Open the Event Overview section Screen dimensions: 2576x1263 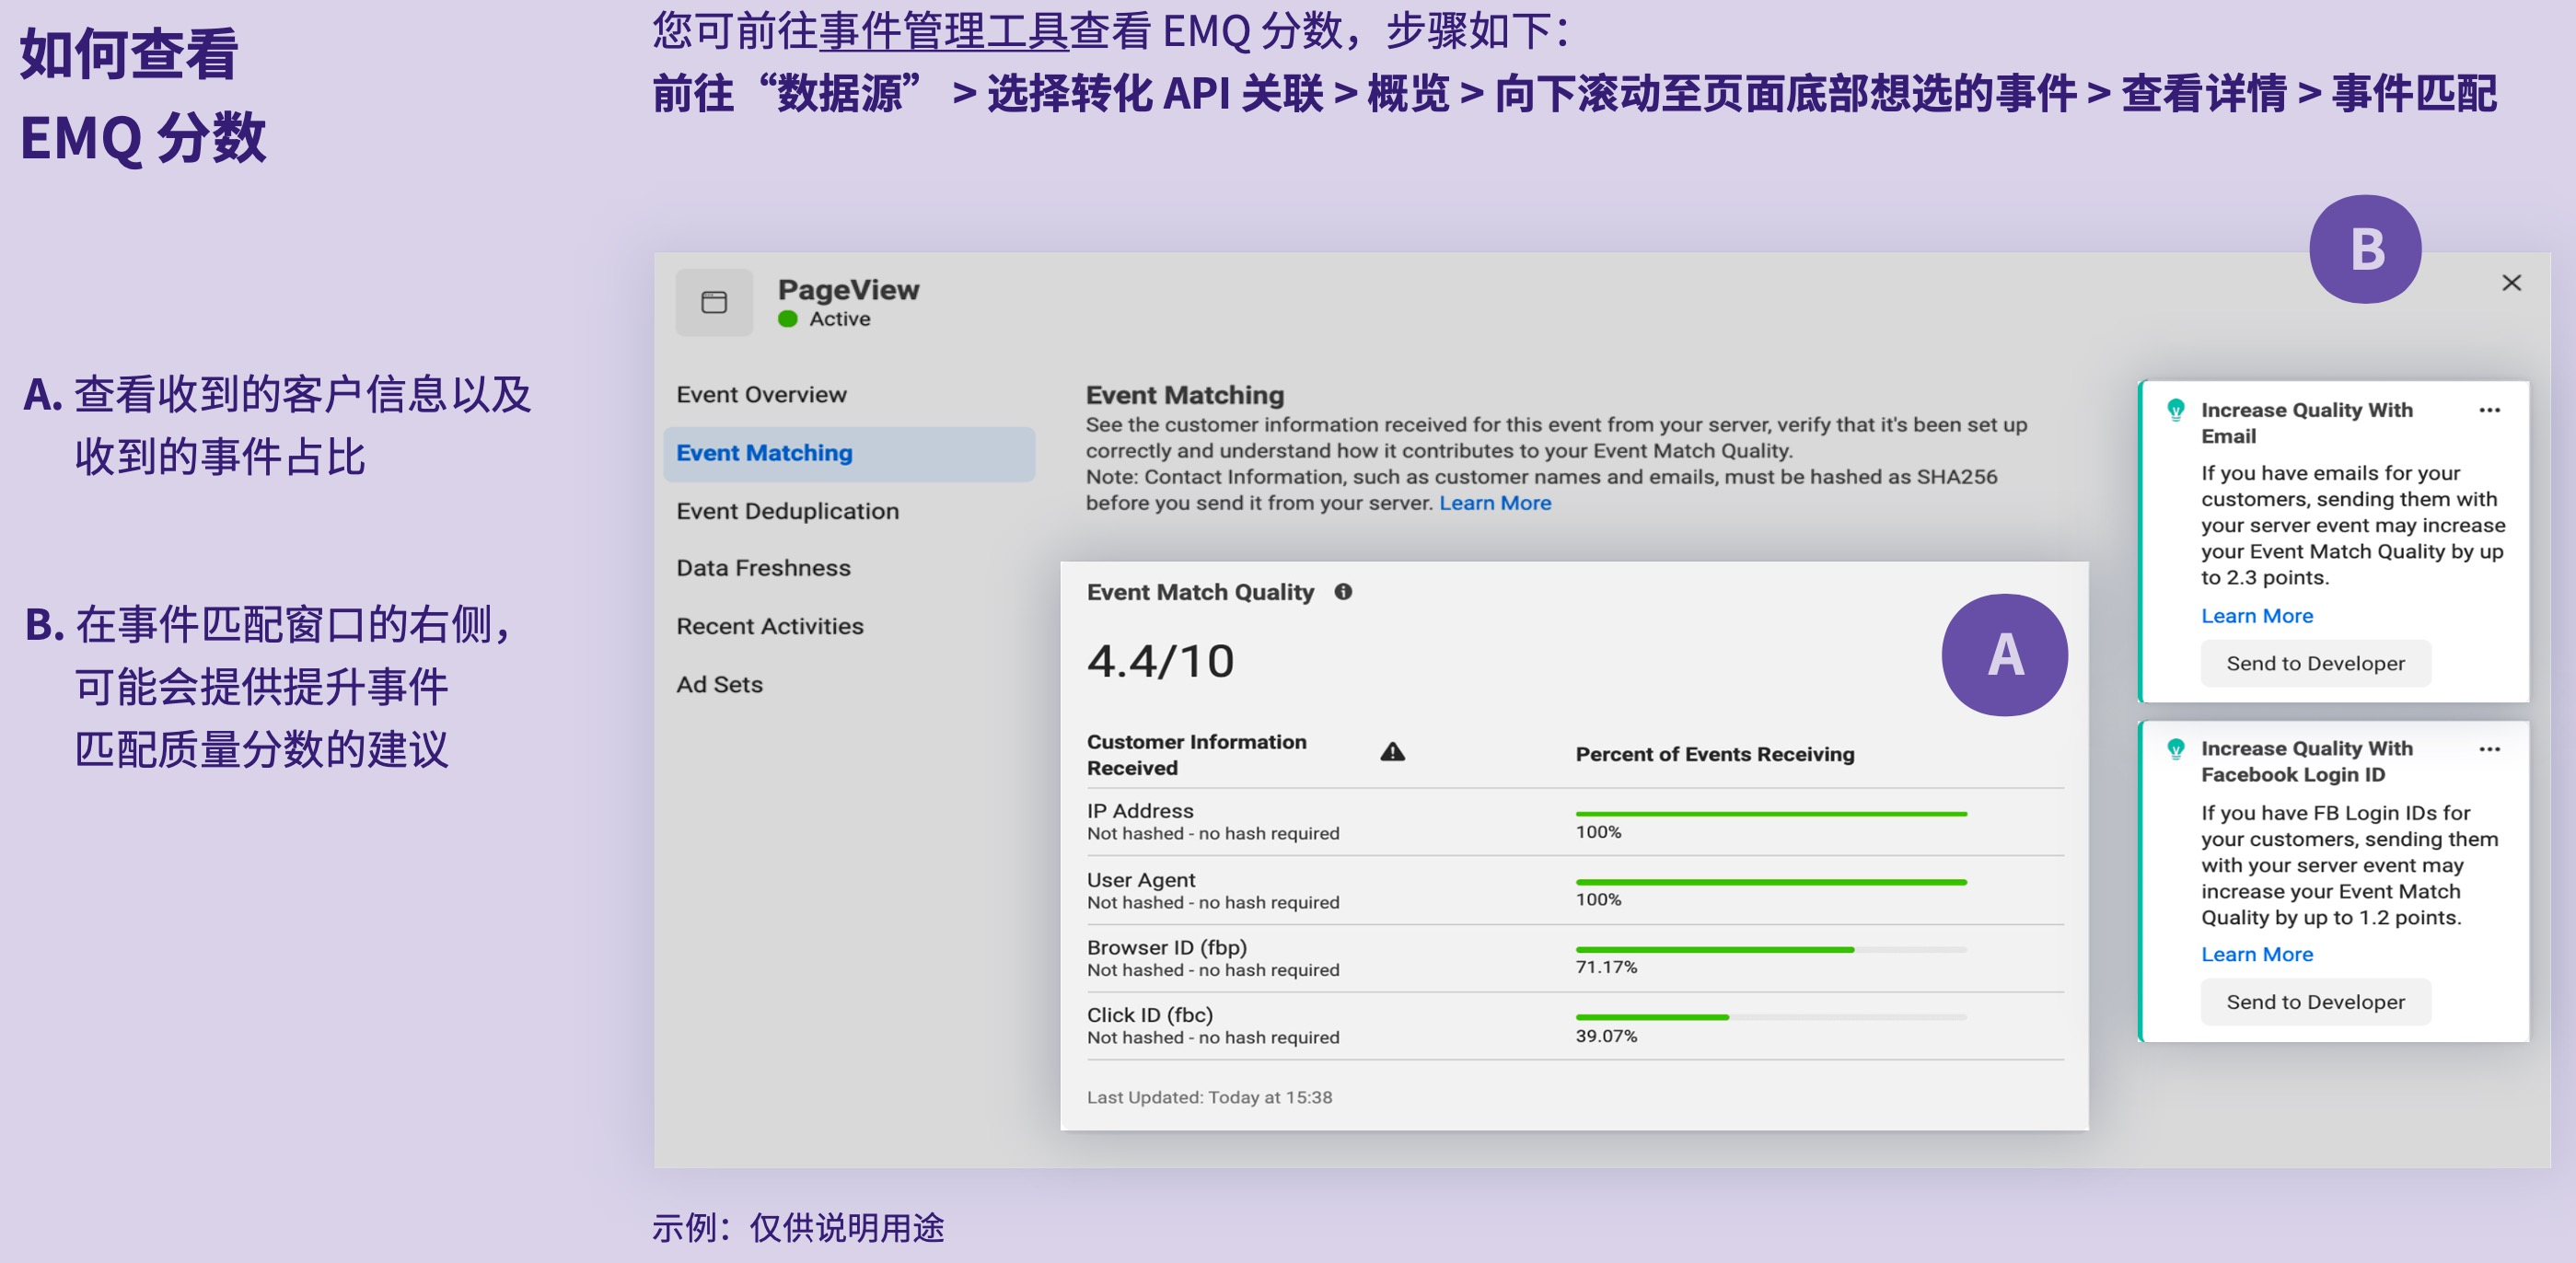(x=761, y=394)
